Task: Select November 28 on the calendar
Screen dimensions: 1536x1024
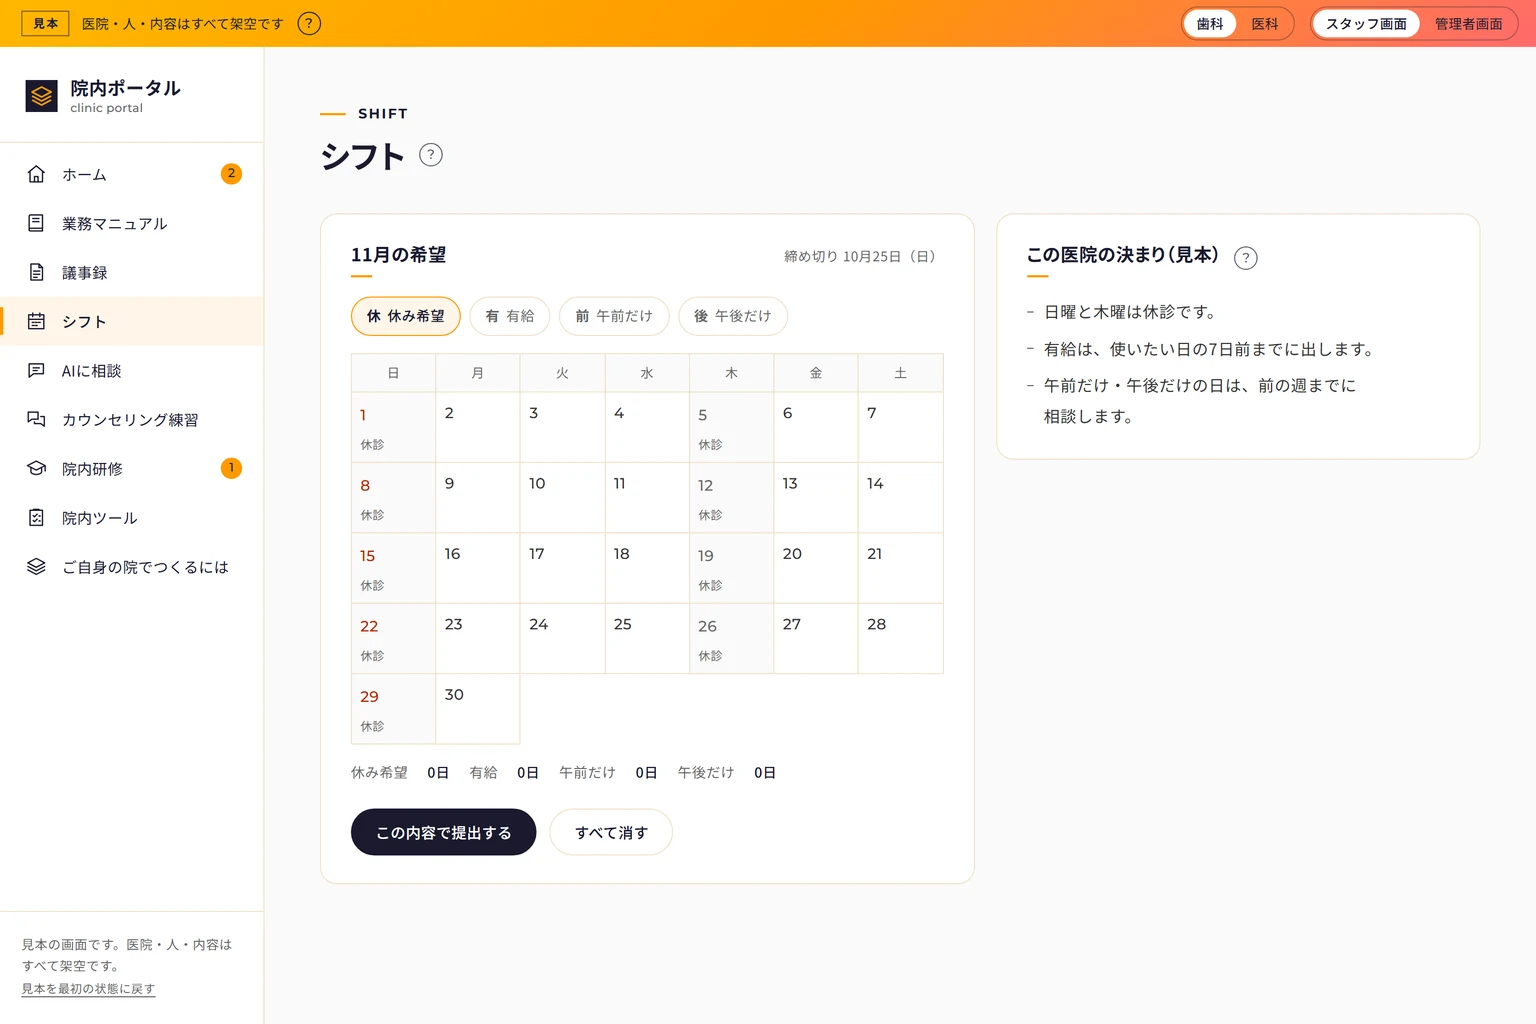Action: point(900,638)
